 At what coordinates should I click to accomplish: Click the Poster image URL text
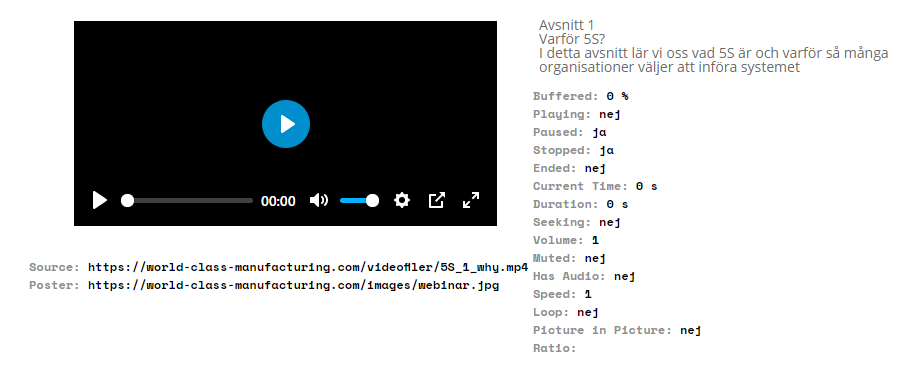[x=294, y=285]
